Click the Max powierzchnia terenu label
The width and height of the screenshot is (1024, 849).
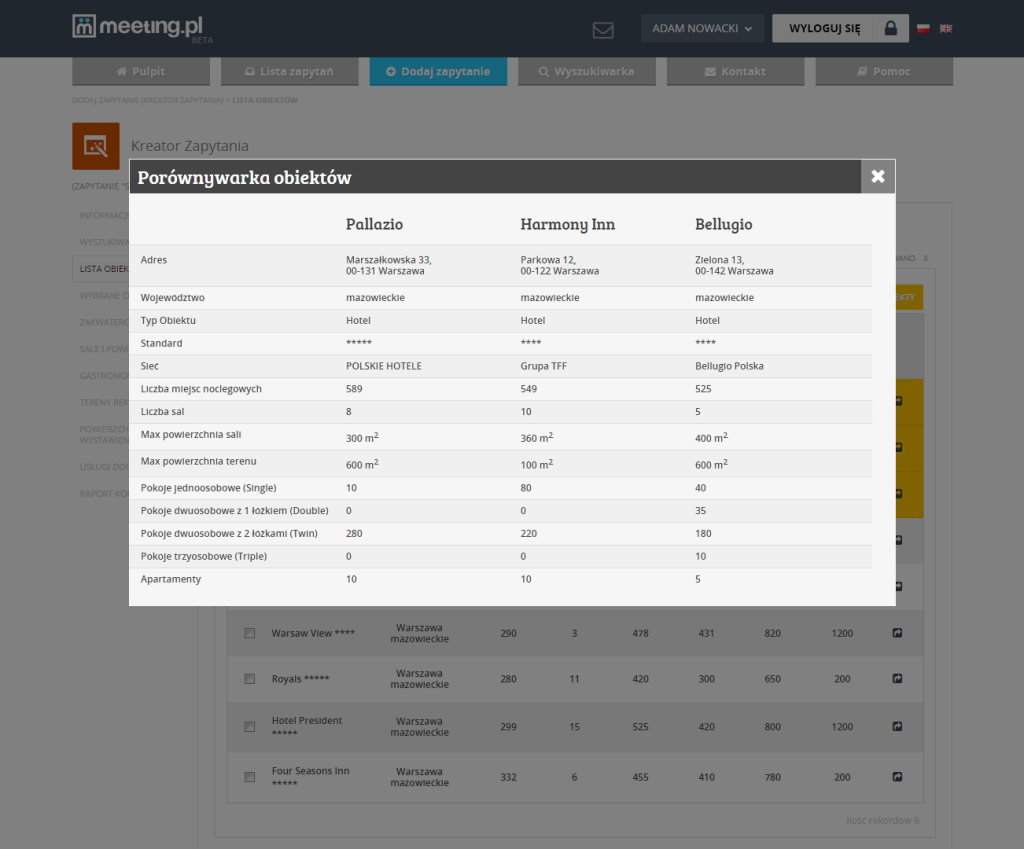199,462
